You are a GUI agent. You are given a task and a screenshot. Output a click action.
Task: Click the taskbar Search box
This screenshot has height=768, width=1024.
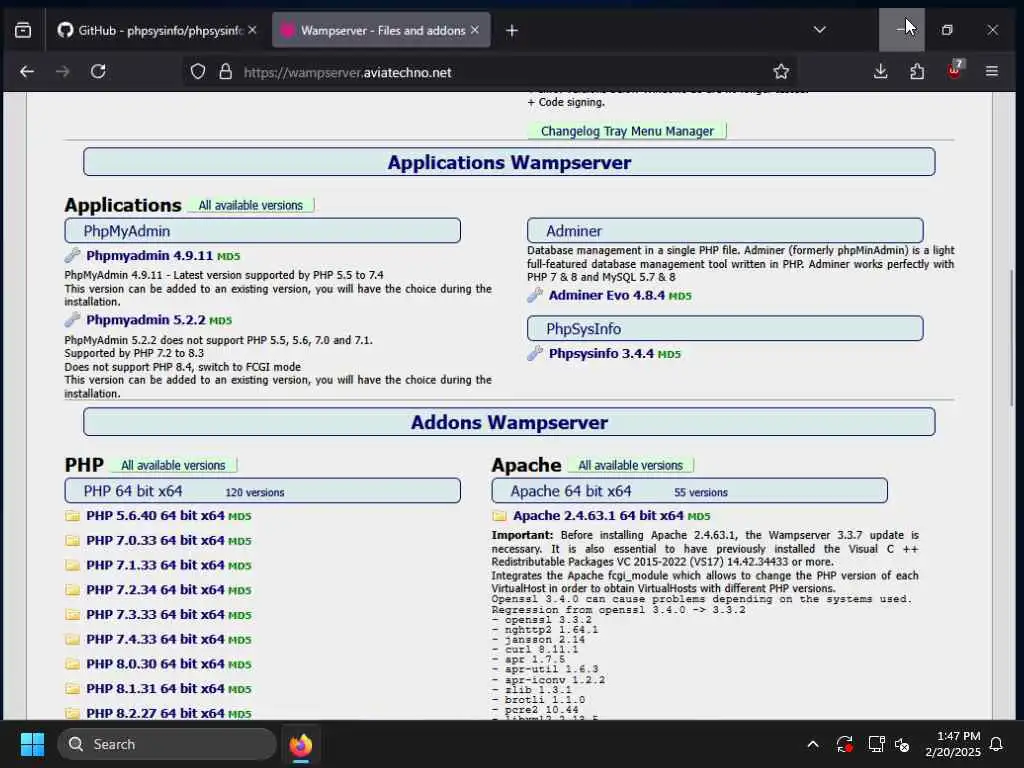pyautogui.click(x=167, y=744)
